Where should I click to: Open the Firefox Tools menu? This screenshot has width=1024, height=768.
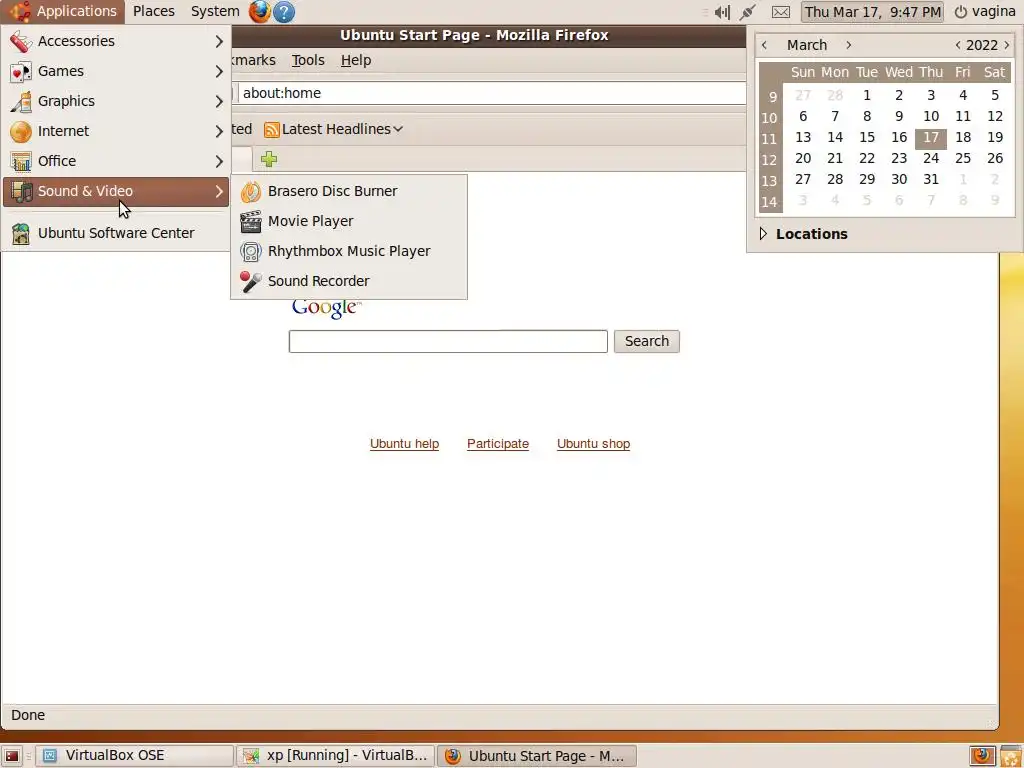point(308,60)
